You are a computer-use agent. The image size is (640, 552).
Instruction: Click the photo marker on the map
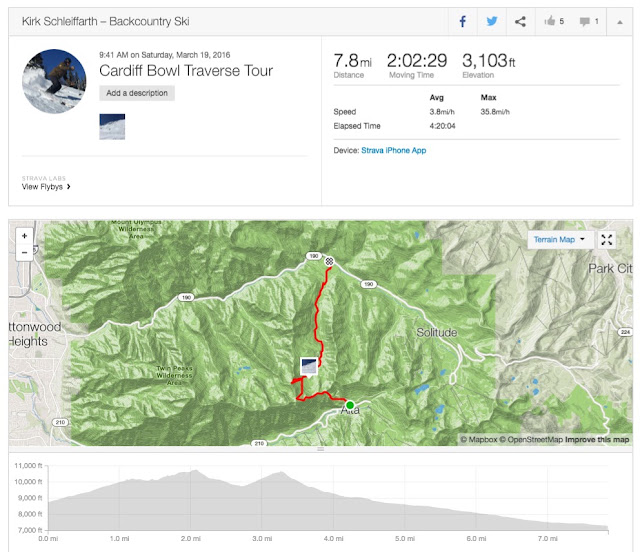(x=309, y=366)
